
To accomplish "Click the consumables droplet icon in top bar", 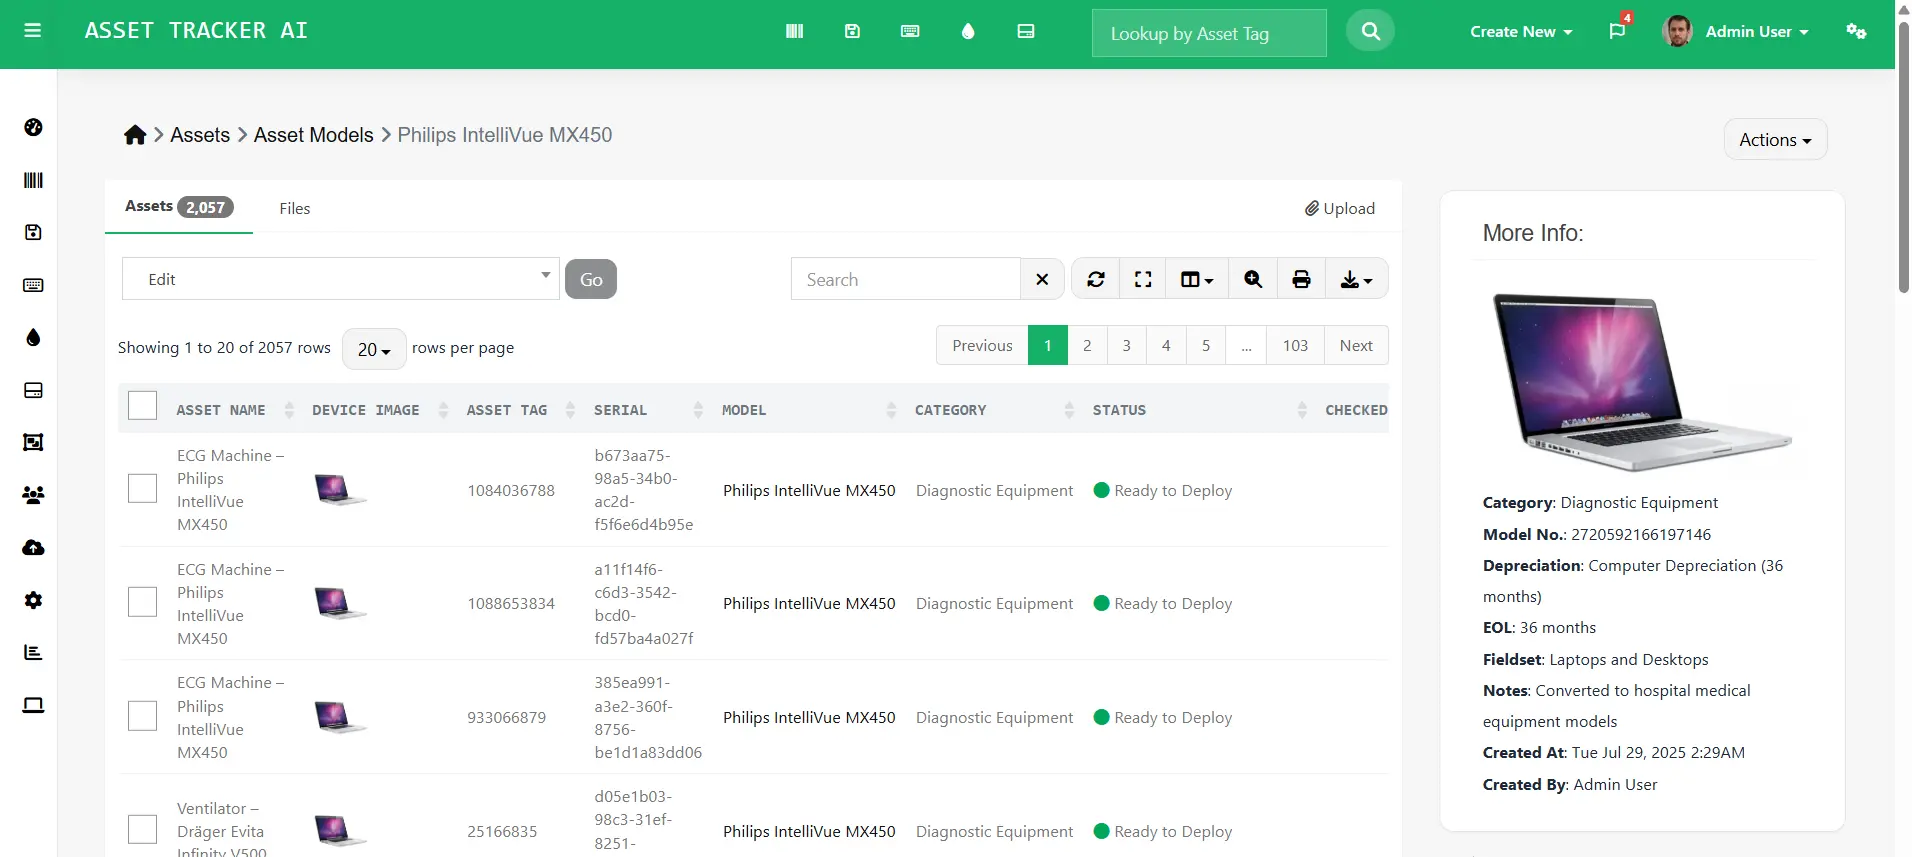I will tap(967, 31).
